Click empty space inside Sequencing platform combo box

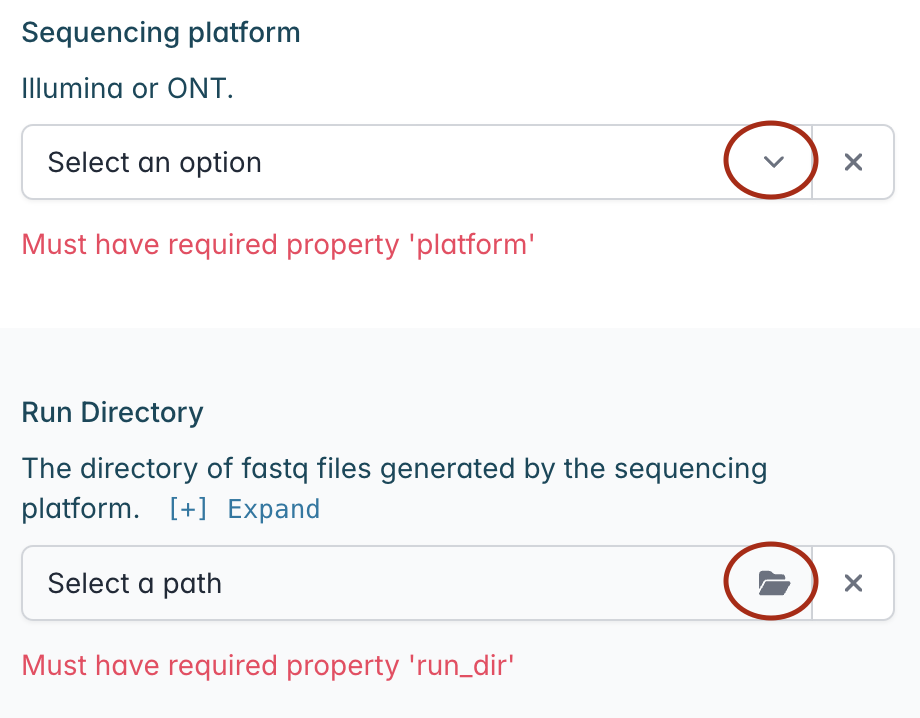pos(493,162)
